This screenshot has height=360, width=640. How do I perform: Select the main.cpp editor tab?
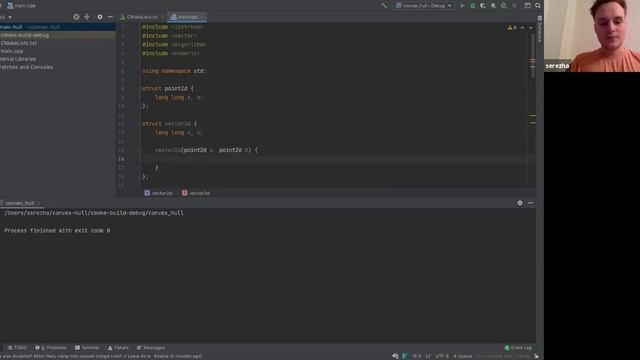point(188,17)
